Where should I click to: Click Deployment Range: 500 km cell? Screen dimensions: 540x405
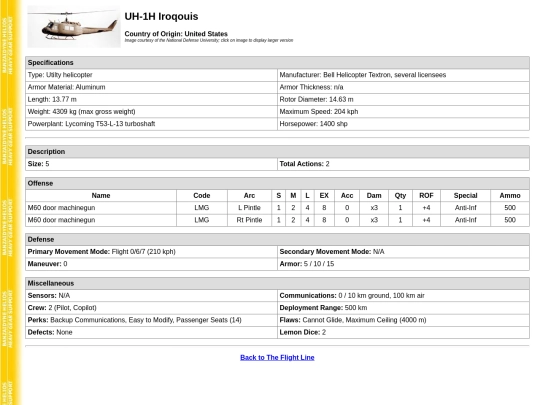[403, 308]
